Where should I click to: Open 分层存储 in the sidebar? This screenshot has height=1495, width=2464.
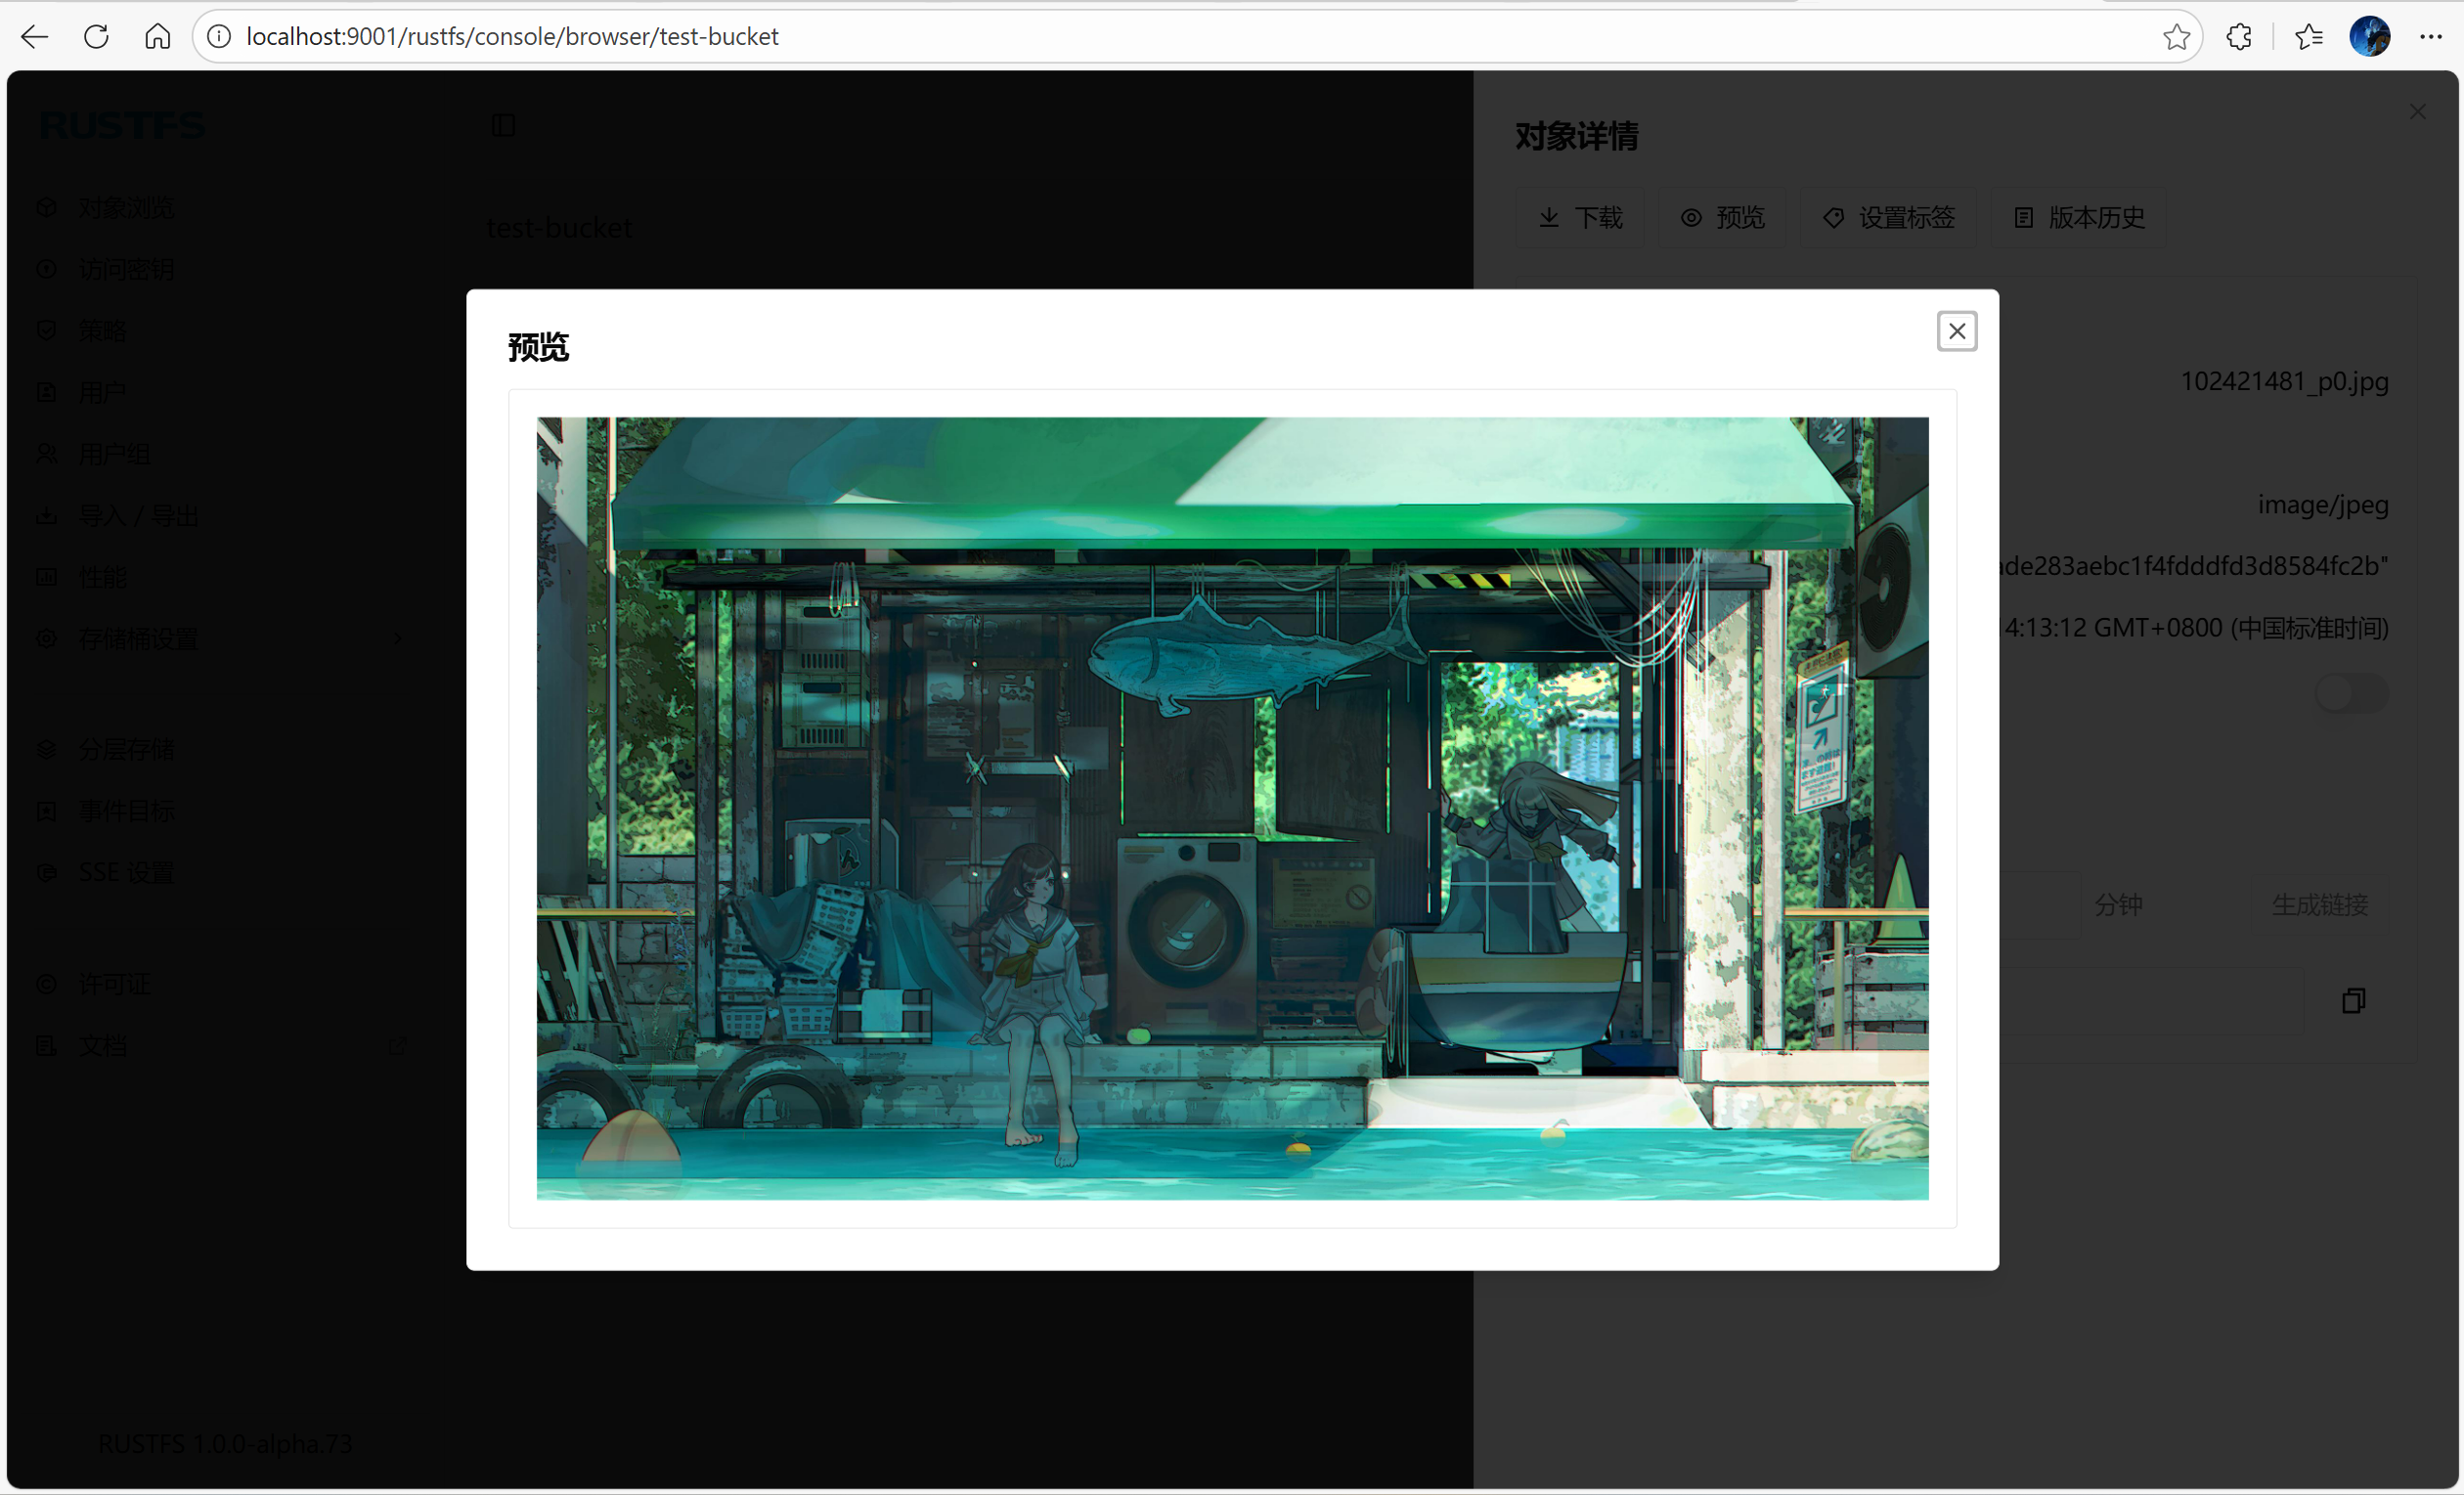(223, 749)
